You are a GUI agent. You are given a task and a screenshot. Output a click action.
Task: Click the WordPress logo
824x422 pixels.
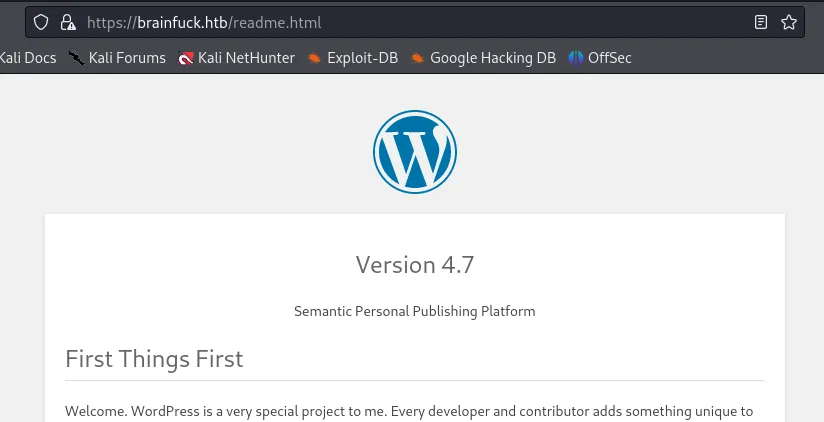[x=415, y=152]
